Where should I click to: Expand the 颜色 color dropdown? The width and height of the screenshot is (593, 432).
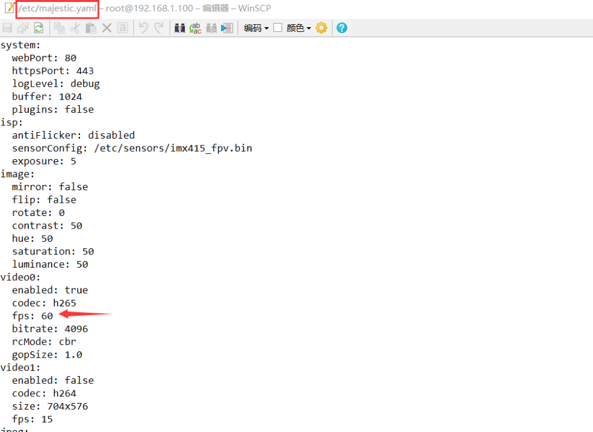tap(299, 28)
